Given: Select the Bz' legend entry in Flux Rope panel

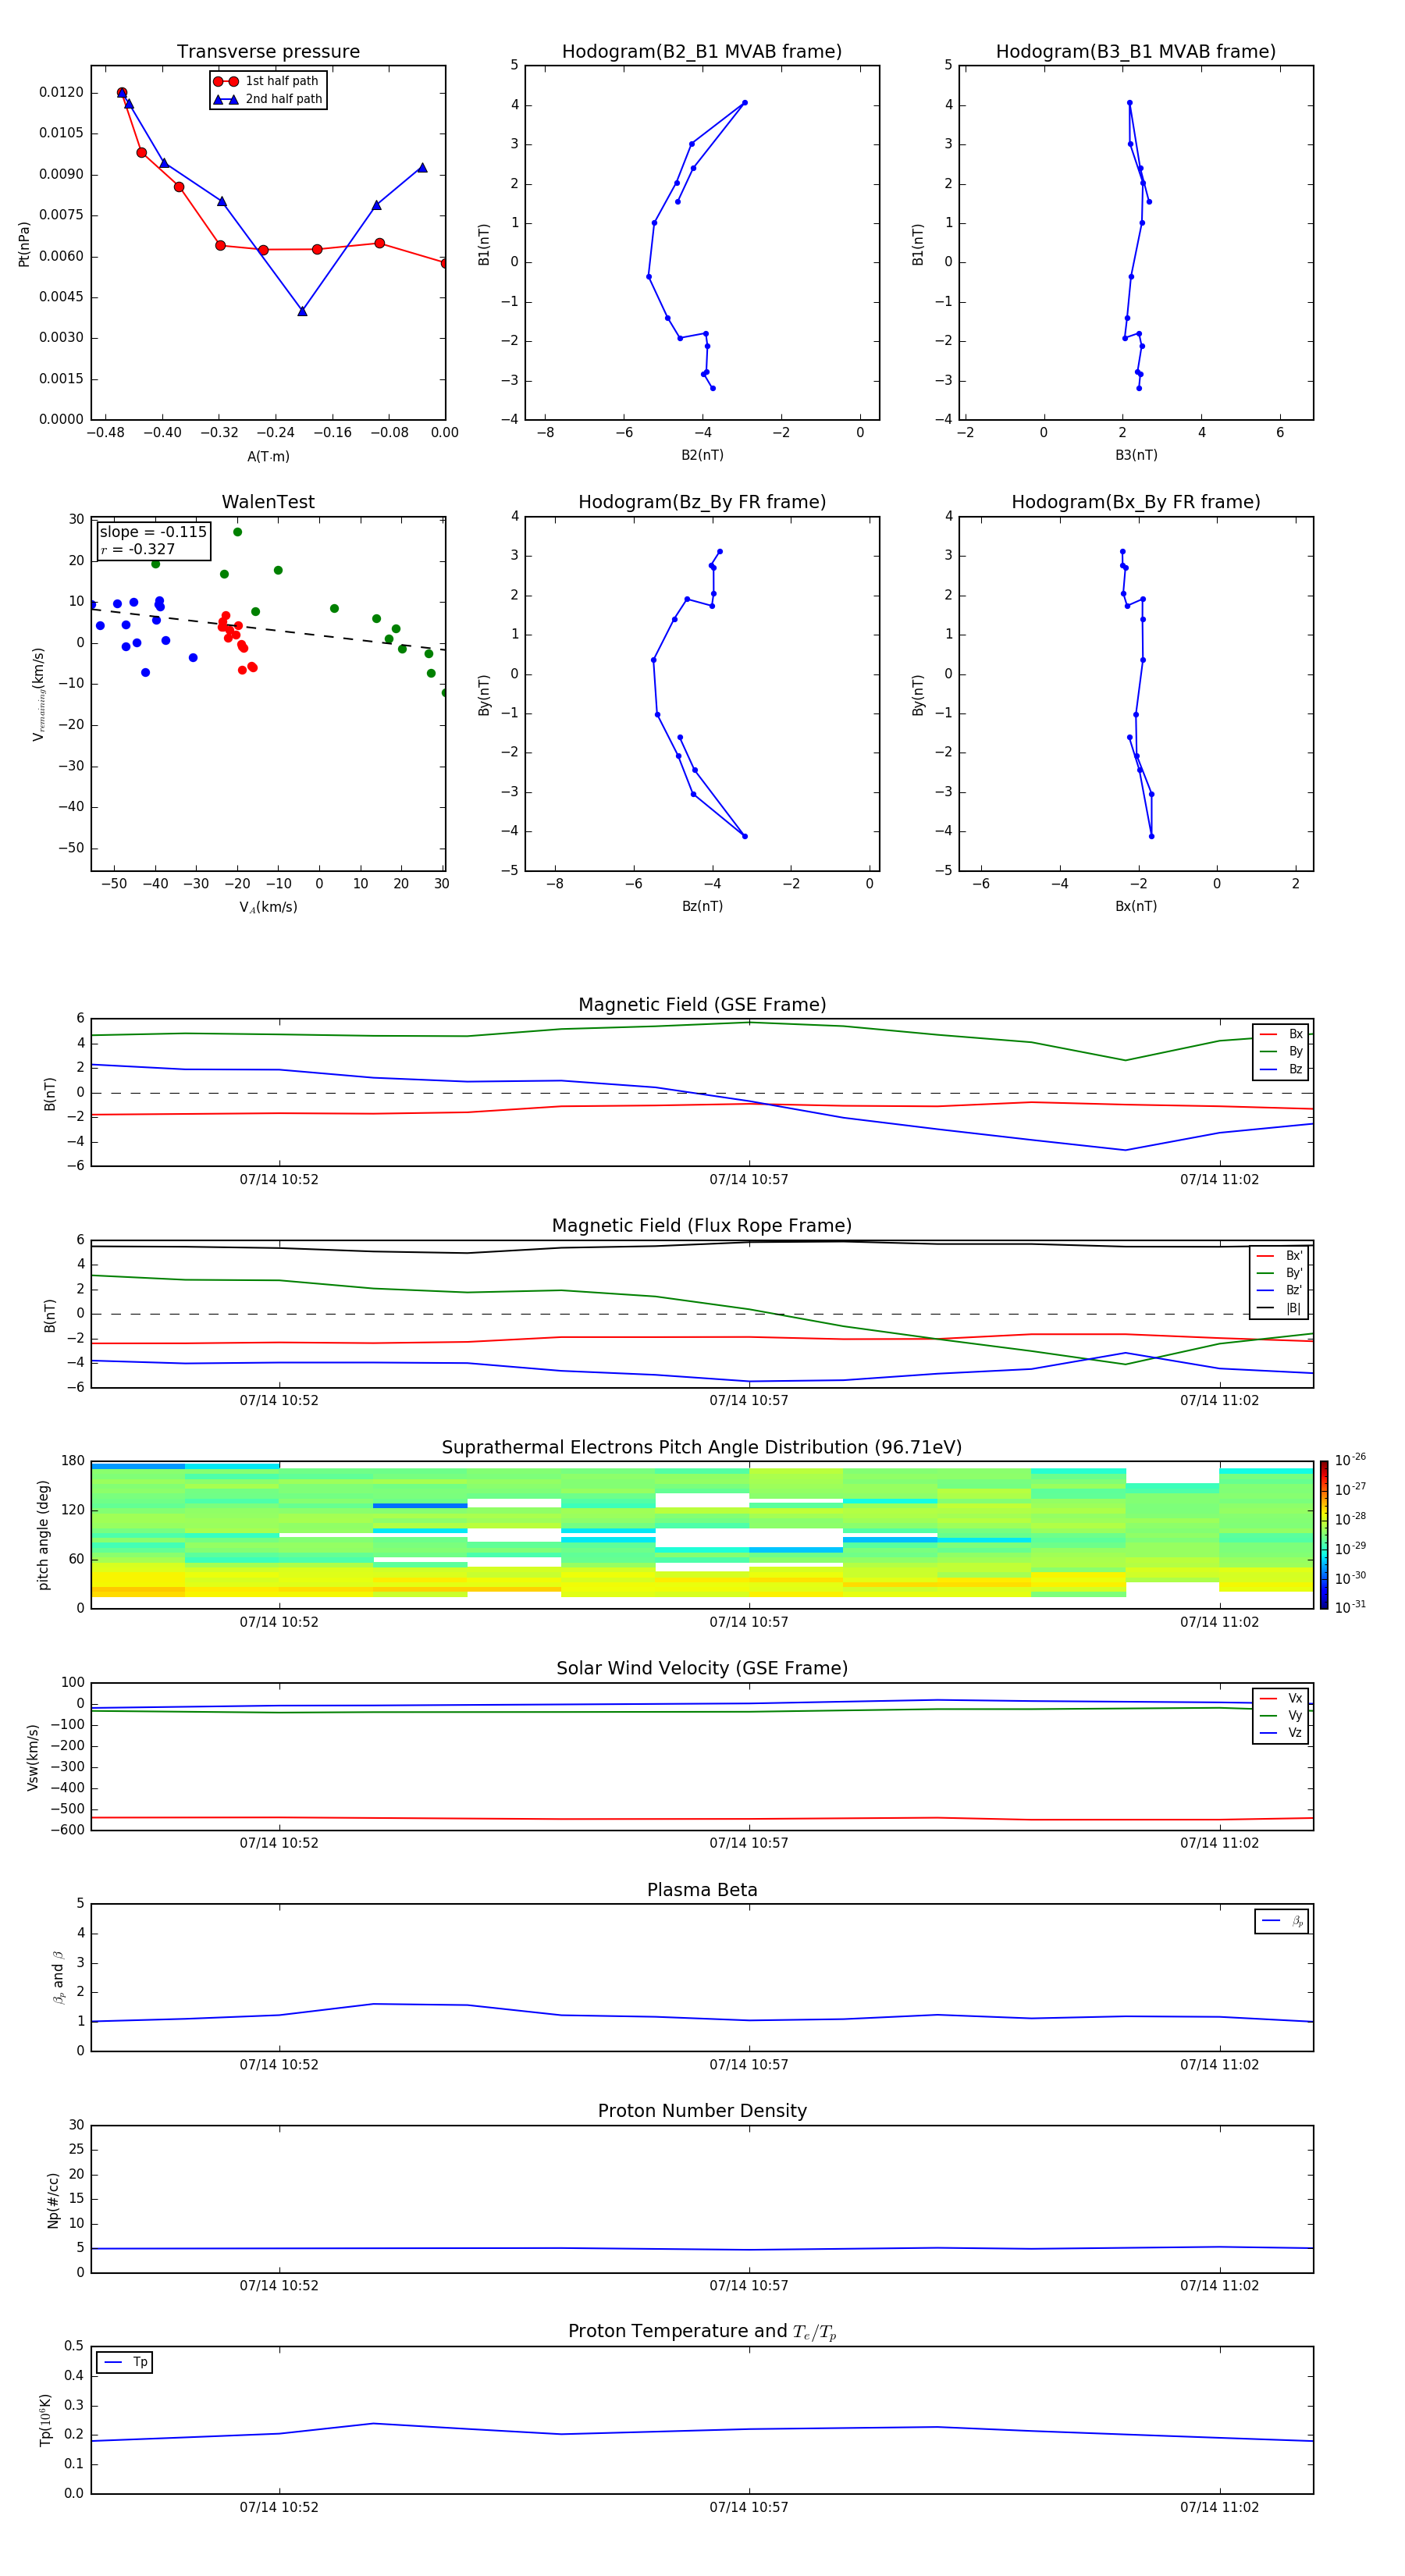Looking at the screenshot, I should pyautogui.click(x=1279, y=1290).
